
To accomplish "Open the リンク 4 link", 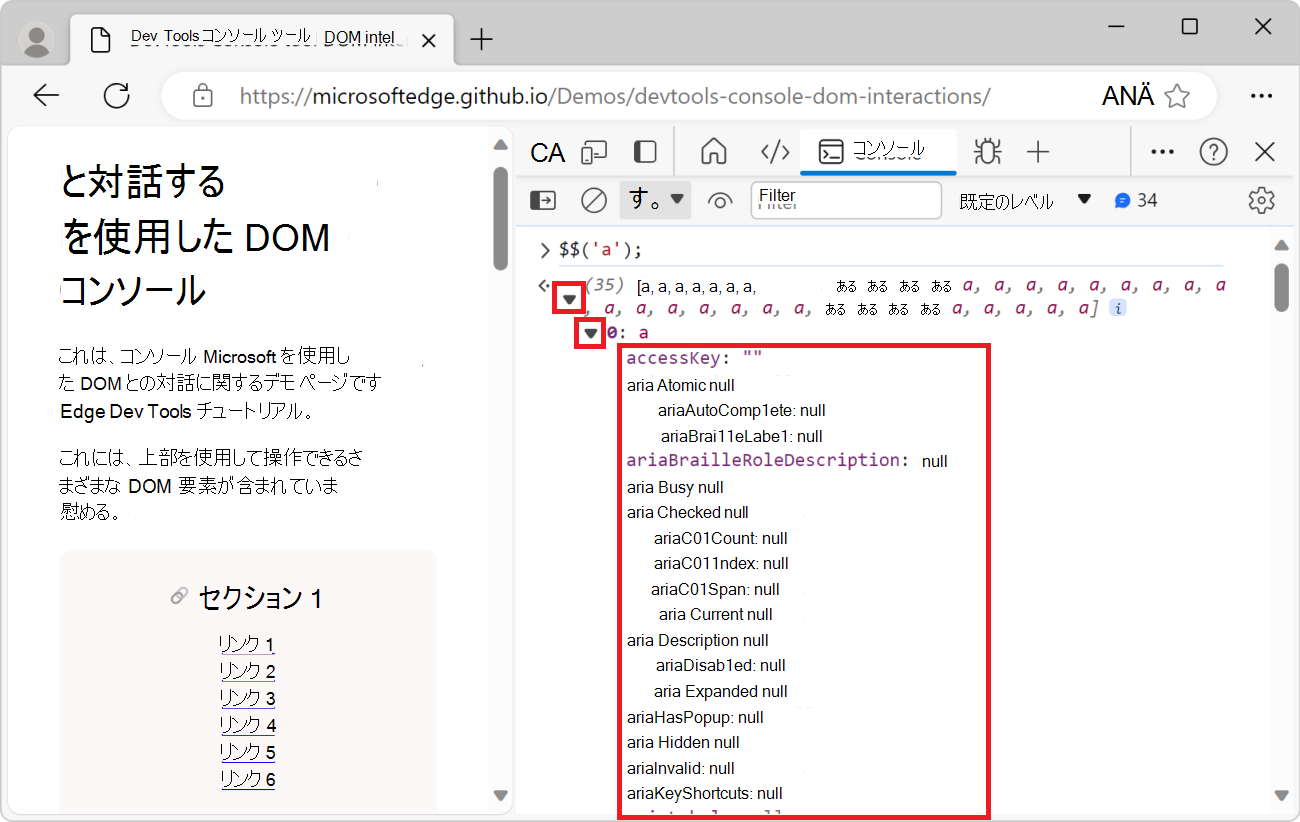I will click(248, 725).
